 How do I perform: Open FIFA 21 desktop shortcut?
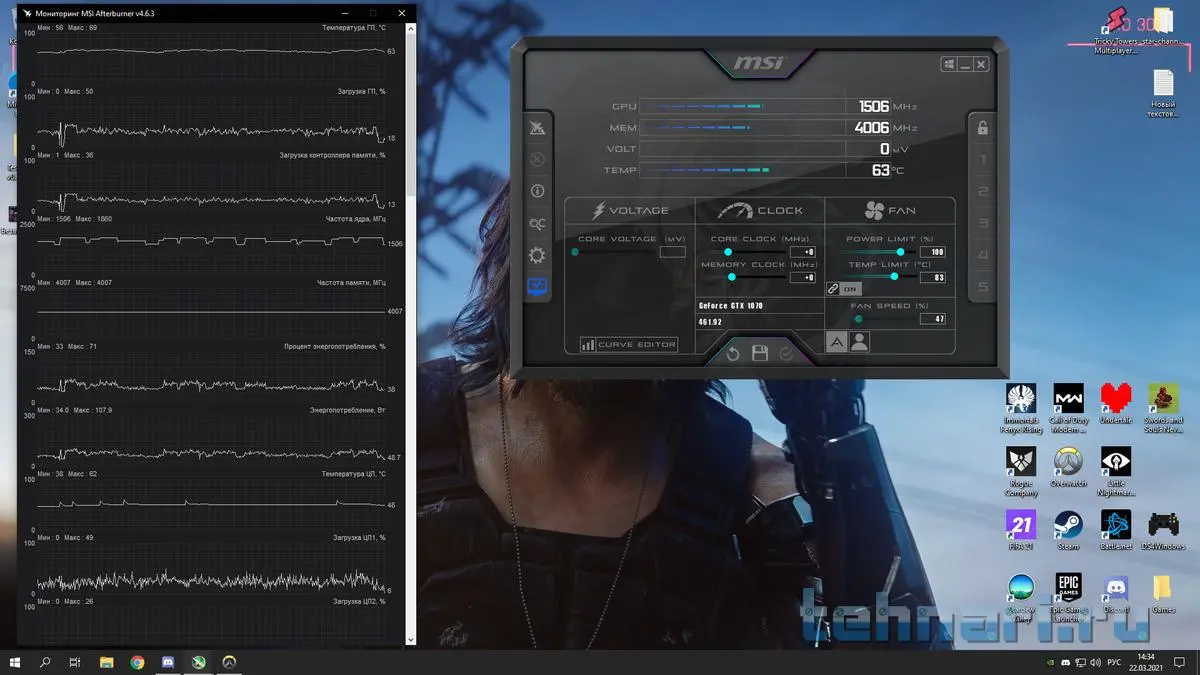[1021, 530]
